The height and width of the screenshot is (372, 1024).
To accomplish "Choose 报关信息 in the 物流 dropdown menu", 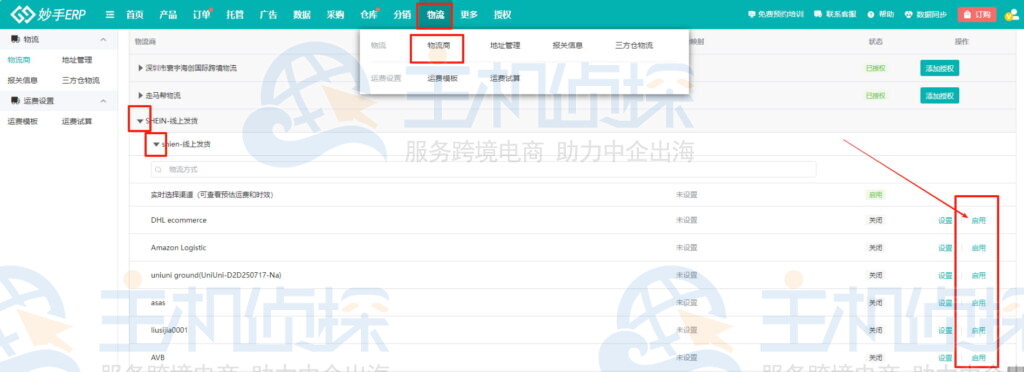I will [568, 46].
